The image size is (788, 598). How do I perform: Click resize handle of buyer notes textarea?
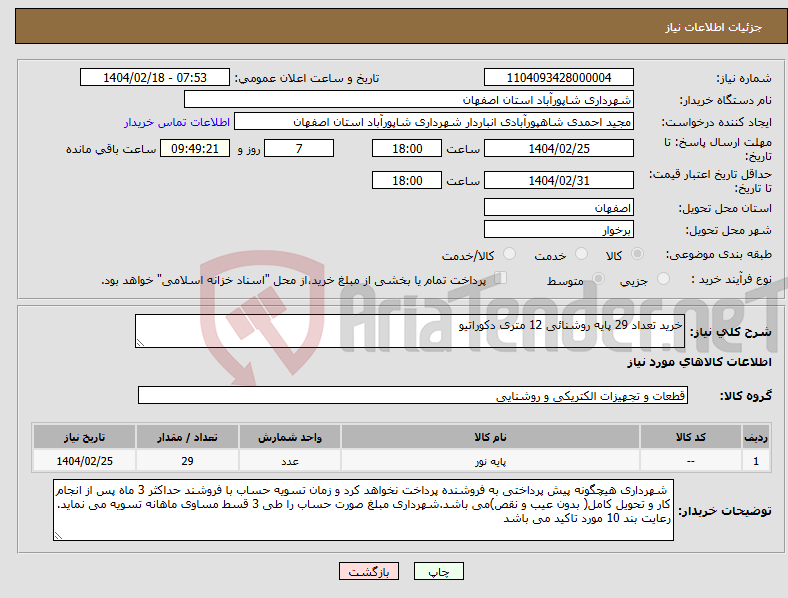click(58, 536)
